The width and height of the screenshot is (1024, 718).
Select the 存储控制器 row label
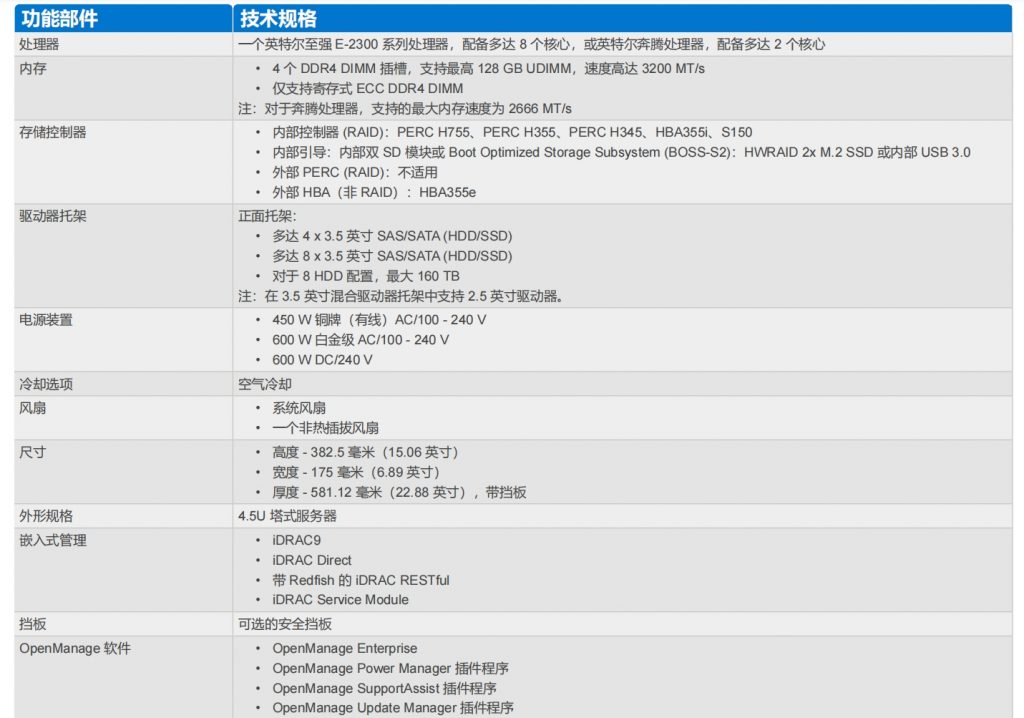point(53,132)
